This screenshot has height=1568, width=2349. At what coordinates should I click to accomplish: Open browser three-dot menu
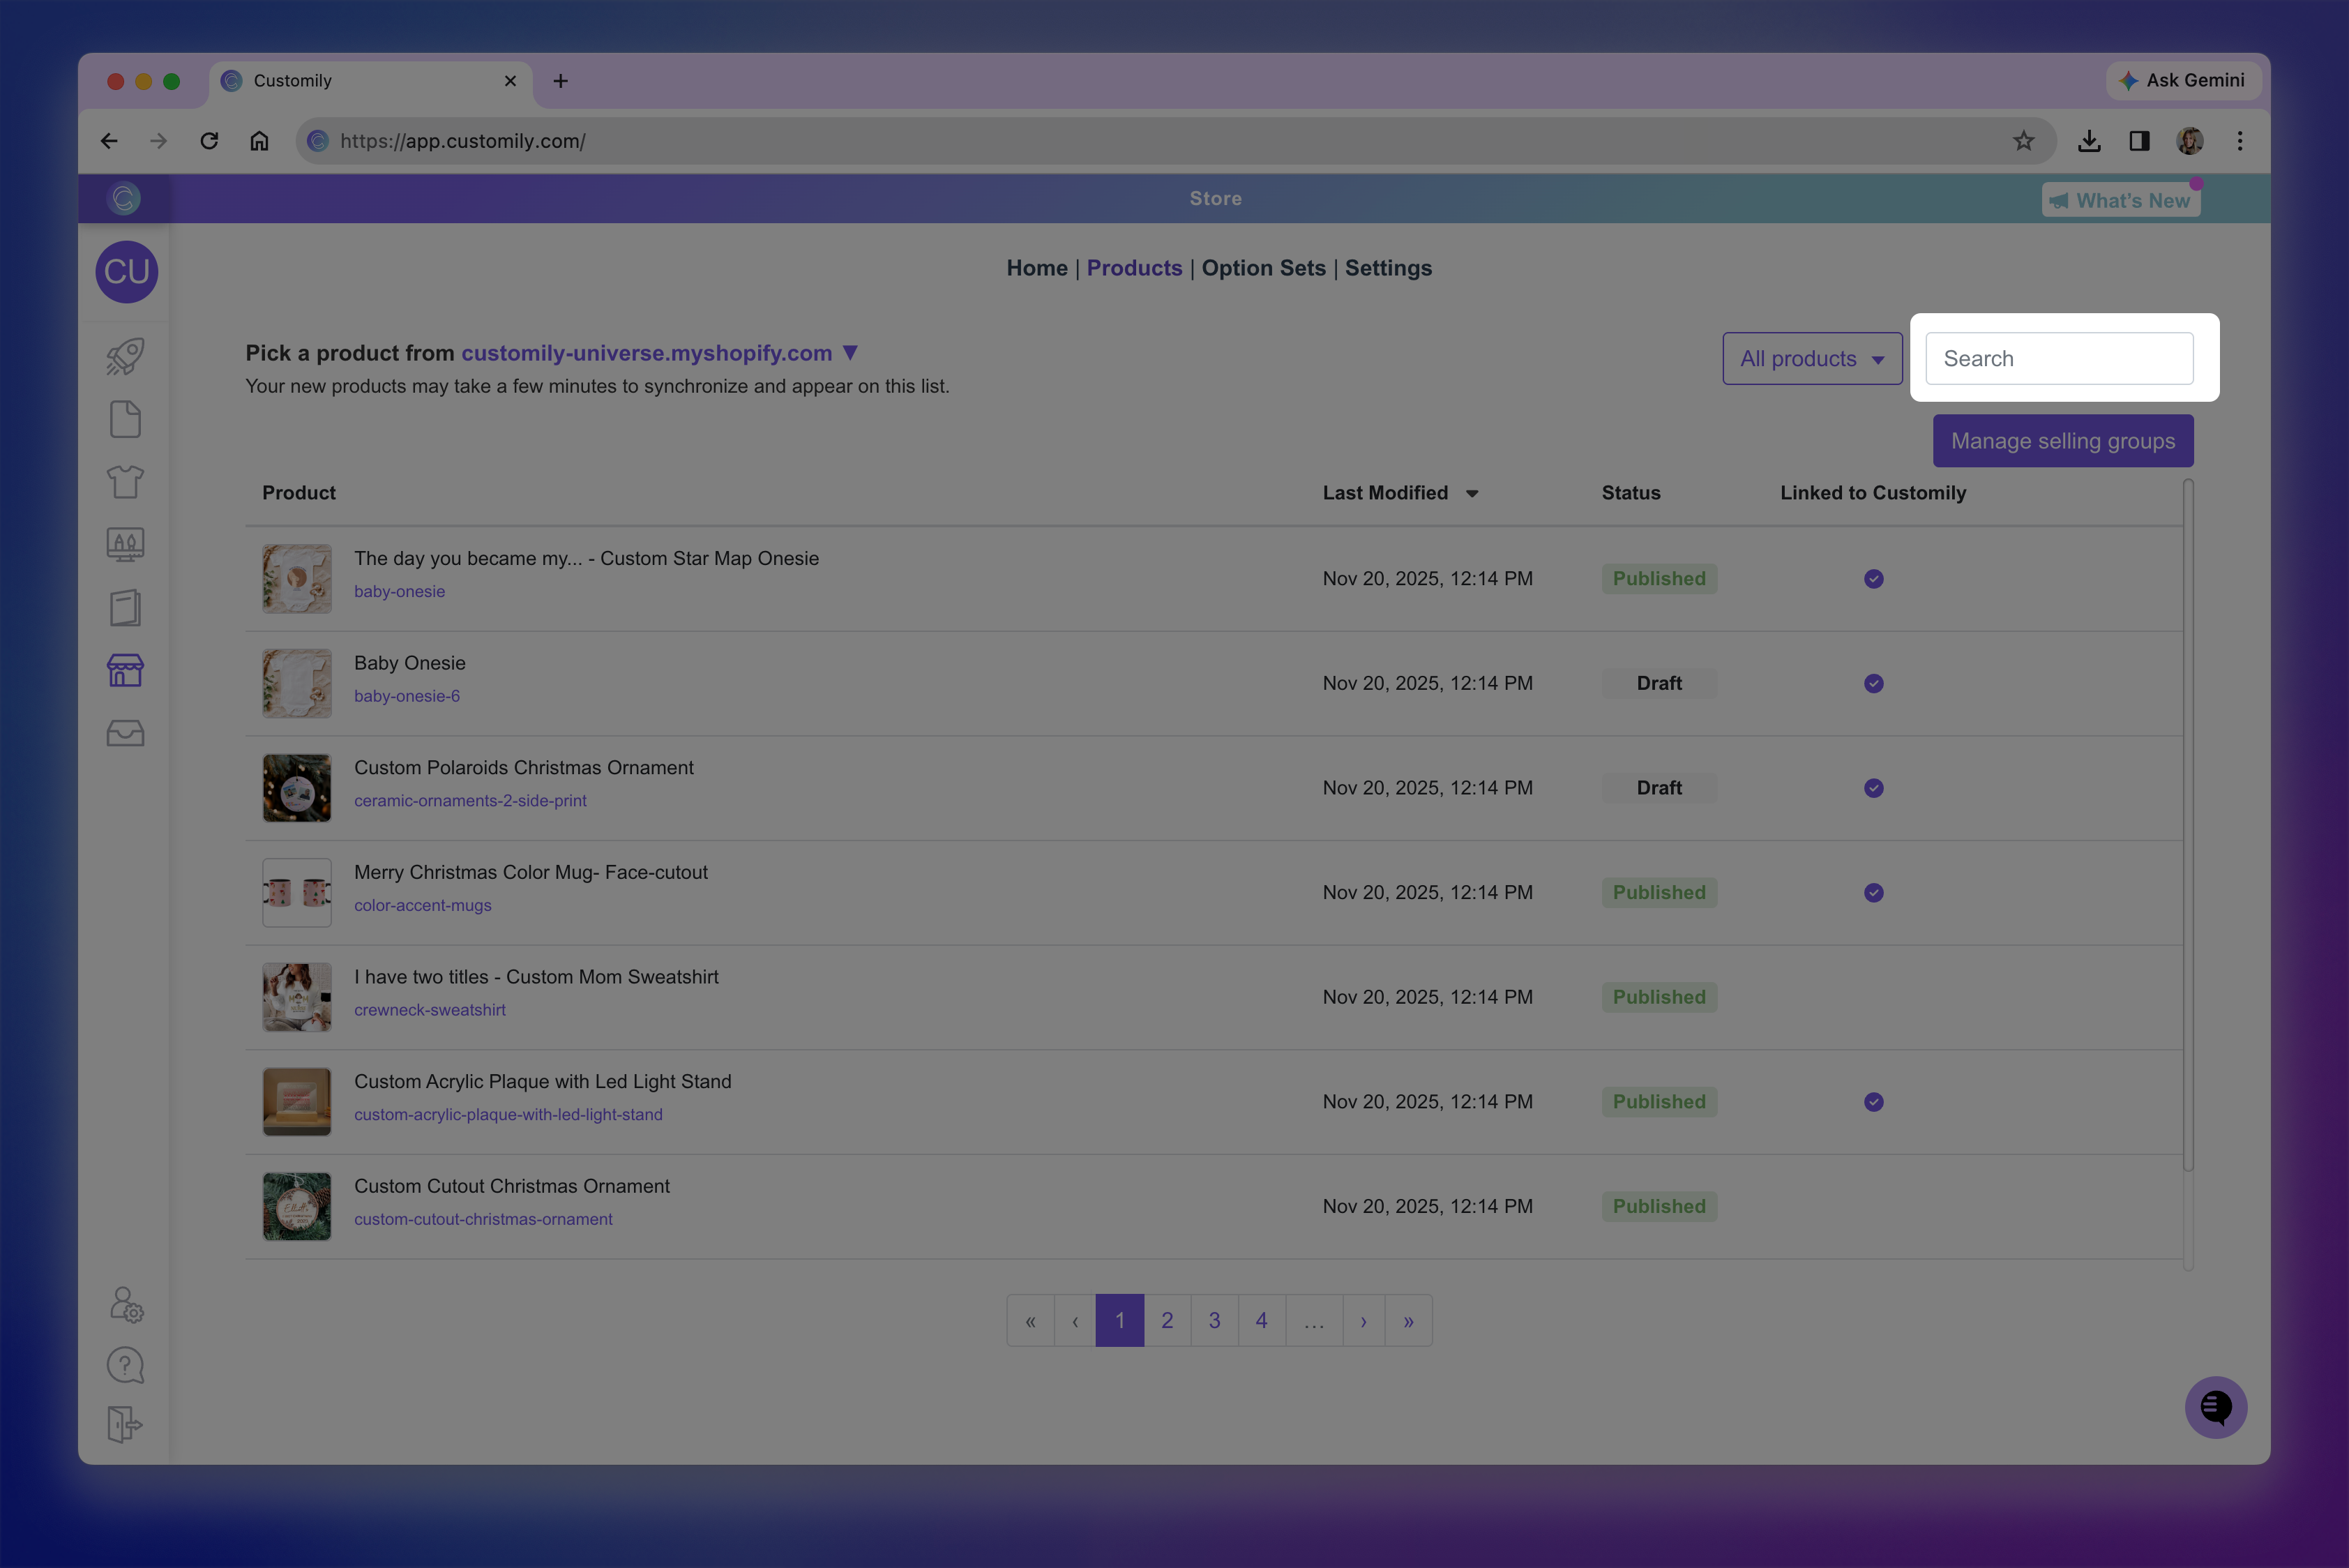click(x=2240, y=141)
